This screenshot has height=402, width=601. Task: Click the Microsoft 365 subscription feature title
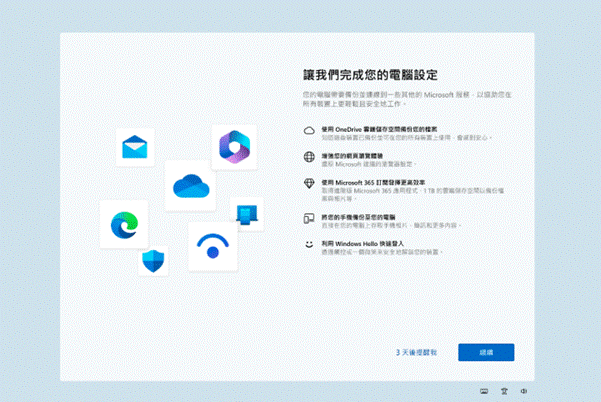[373, 182]
